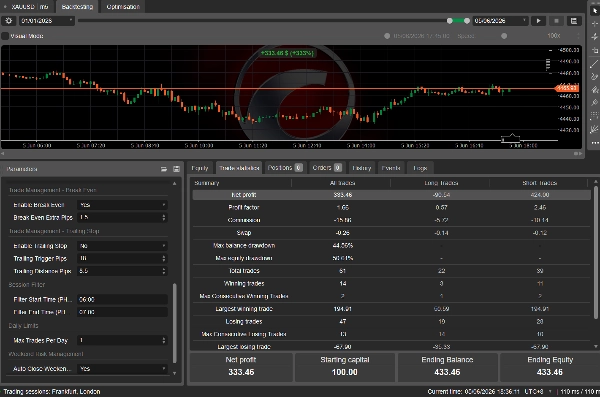Open the Events tab

tap(391, 168)
